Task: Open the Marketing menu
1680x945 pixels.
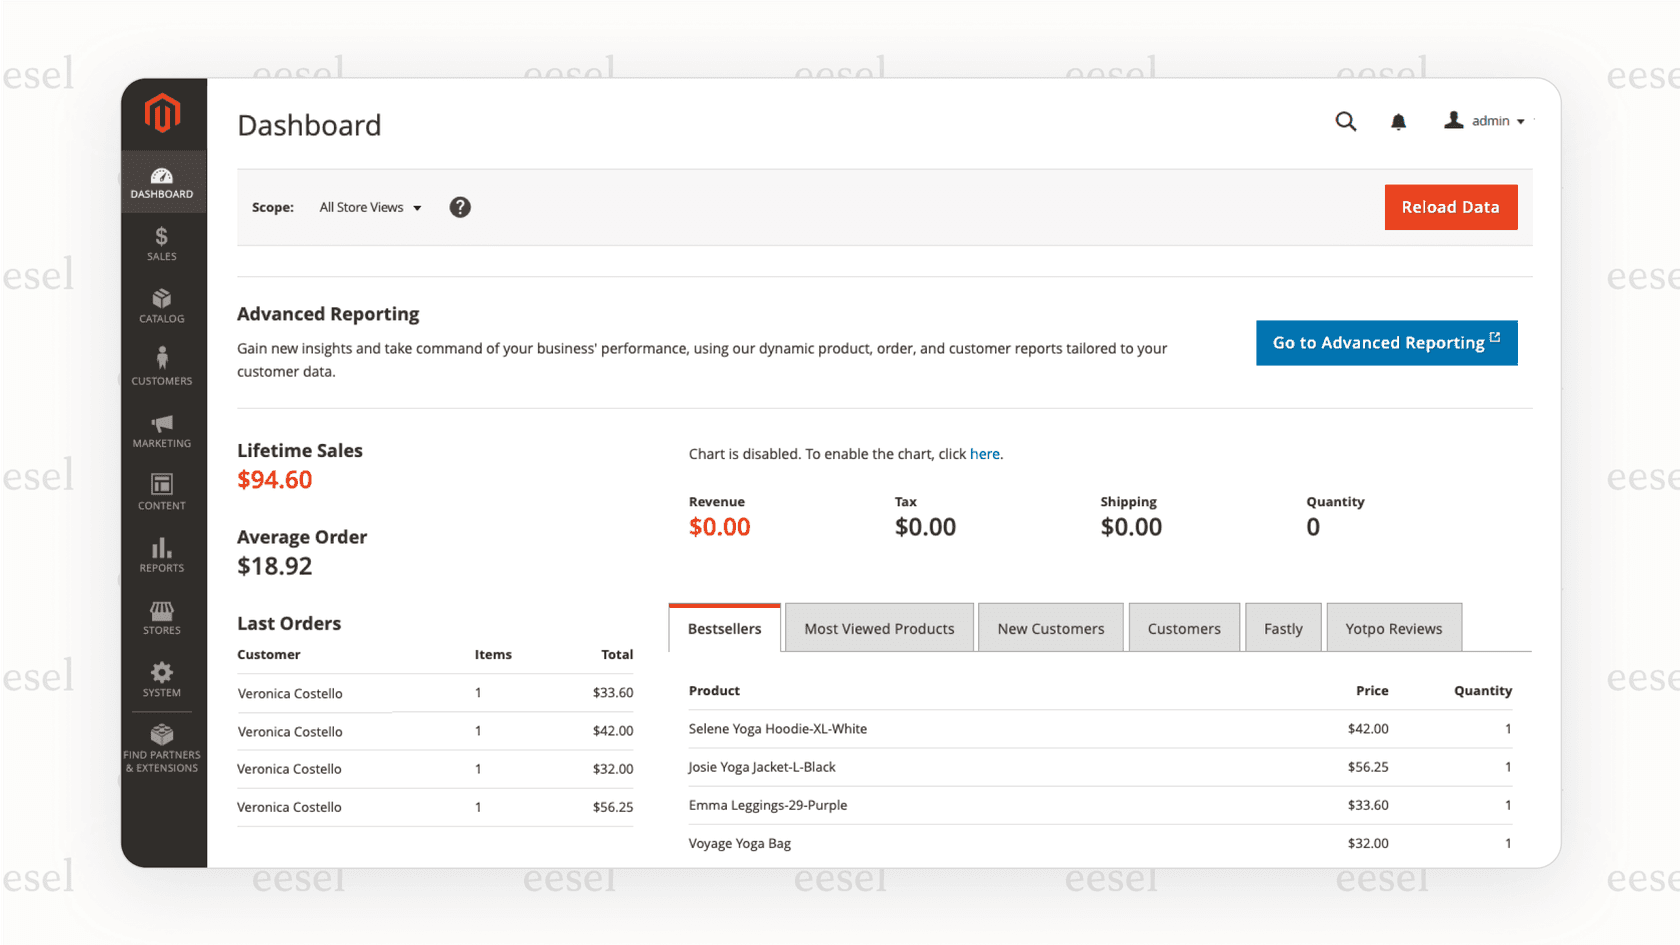Action: click(161, 430)
